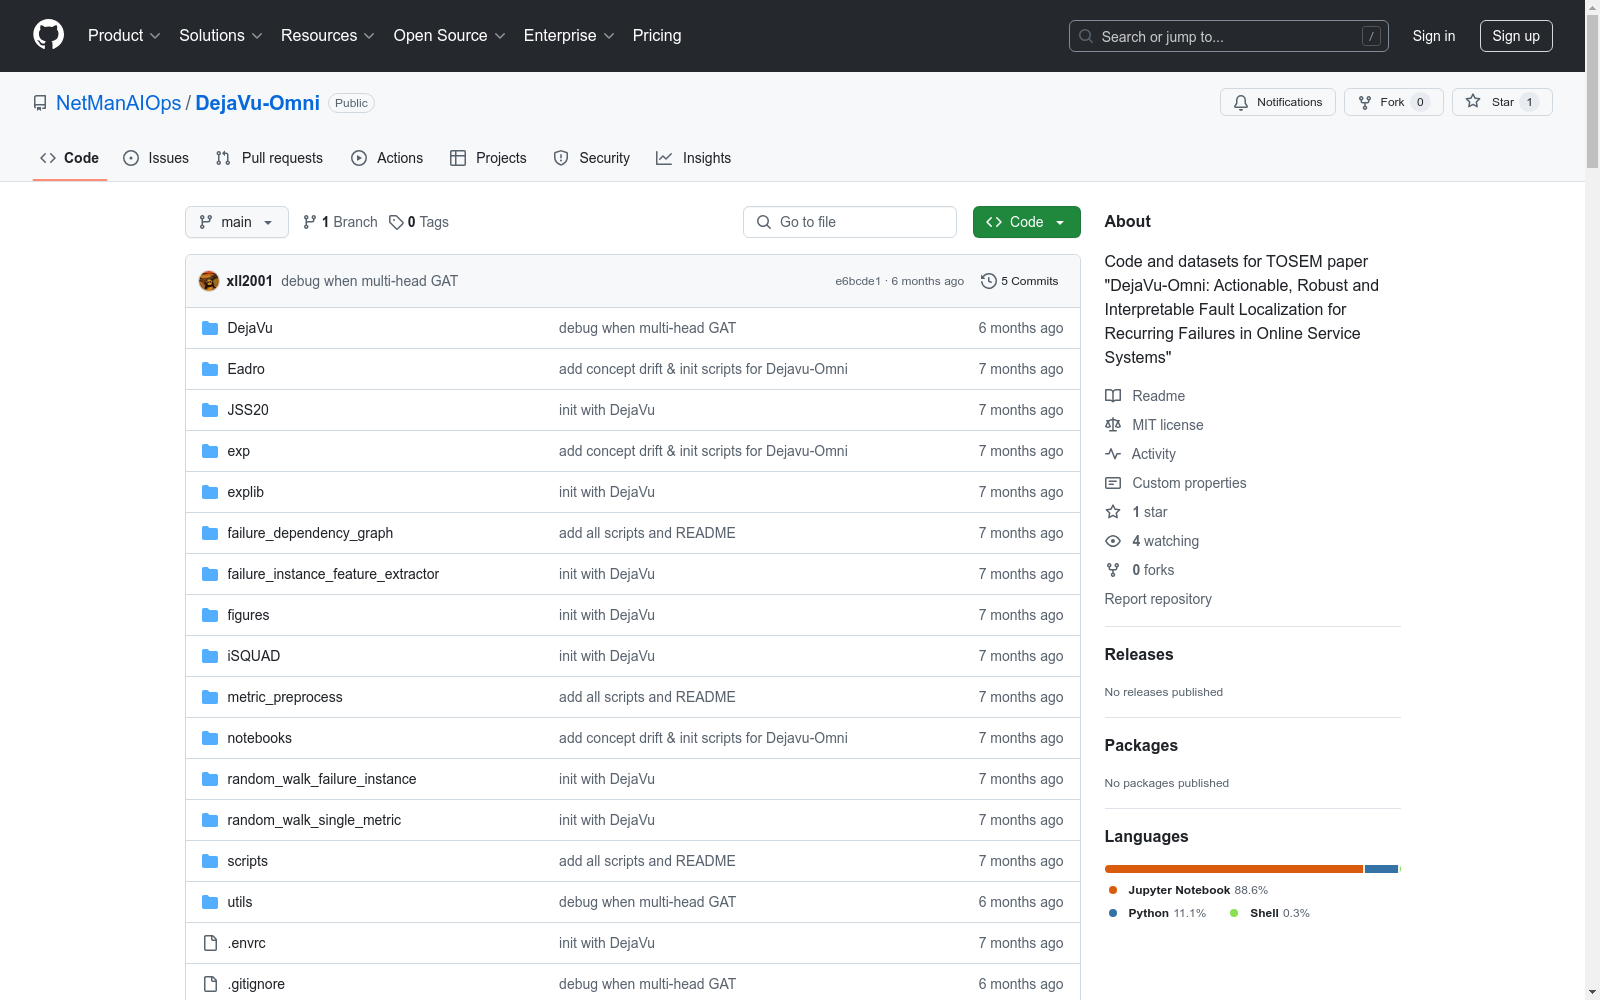Click the orange Jupyter Notebook language dot
The image size is (1600, 1000).
pos(1113,890)
